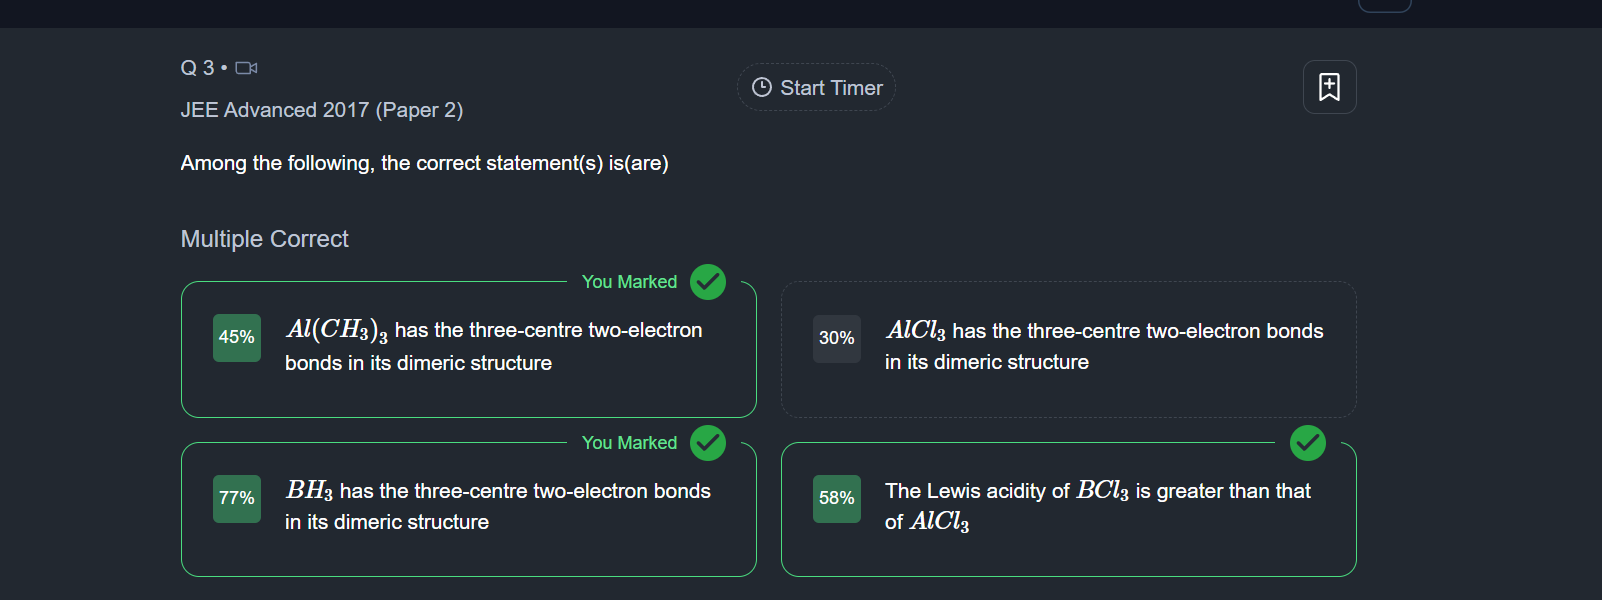Click the You Marked label above BH3

click(629, 443)
